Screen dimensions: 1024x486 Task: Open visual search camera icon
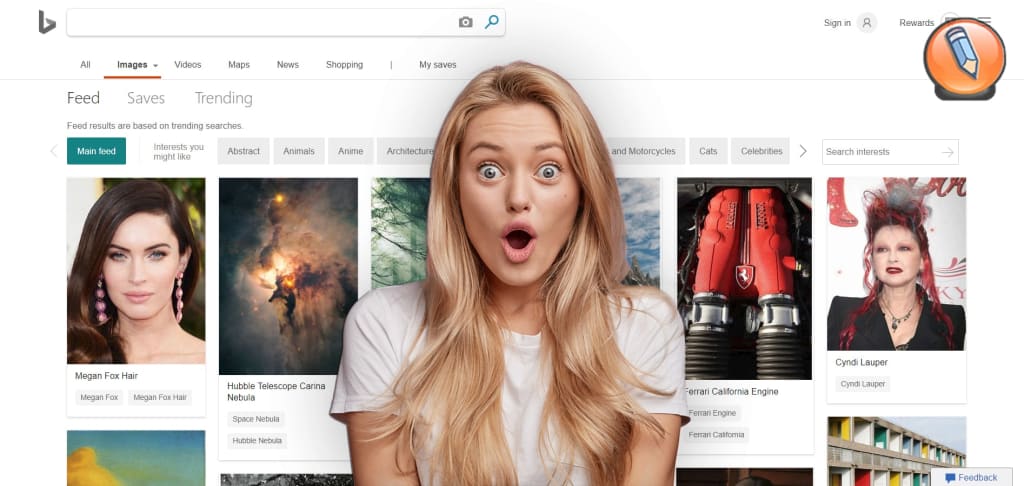pyautogui.click(x=465, y=22)
